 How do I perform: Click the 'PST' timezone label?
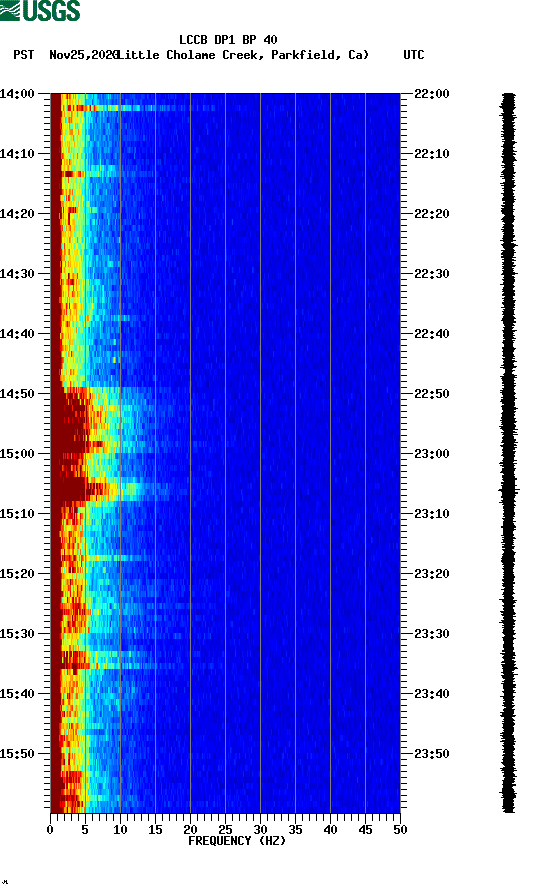click(x=23, y=55)
